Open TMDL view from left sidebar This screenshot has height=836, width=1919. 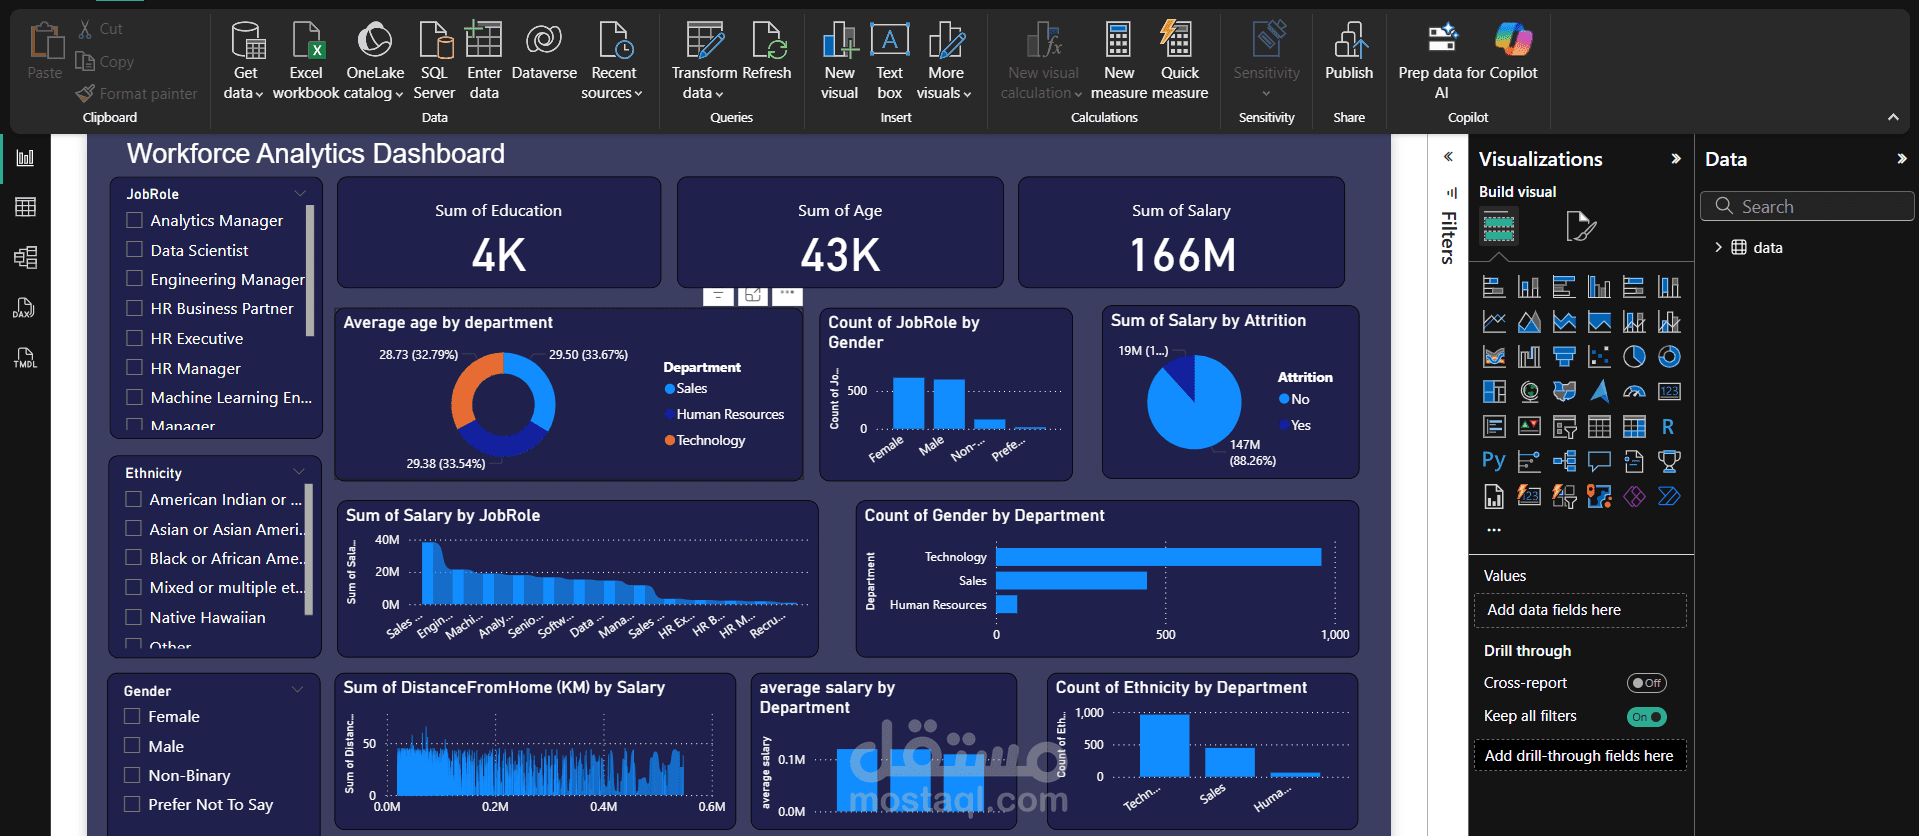pos(25,358)
